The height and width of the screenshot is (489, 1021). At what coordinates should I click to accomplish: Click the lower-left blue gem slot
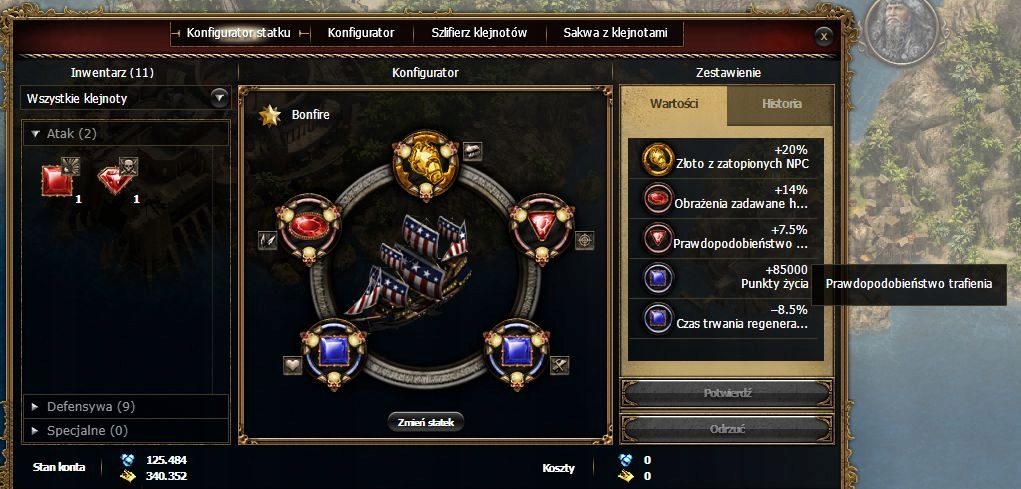334,354
